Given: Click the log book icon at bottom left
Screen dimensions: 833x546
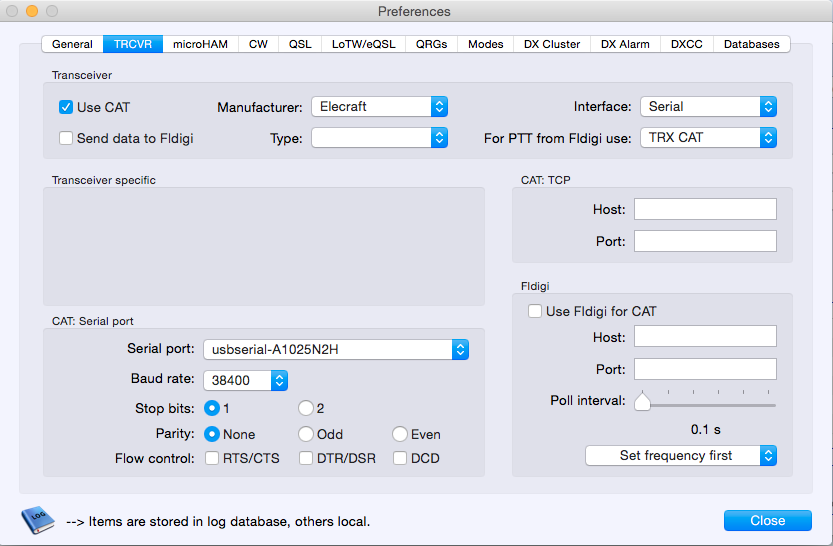Looking at the screenshot, I should (x=36, y=520).
